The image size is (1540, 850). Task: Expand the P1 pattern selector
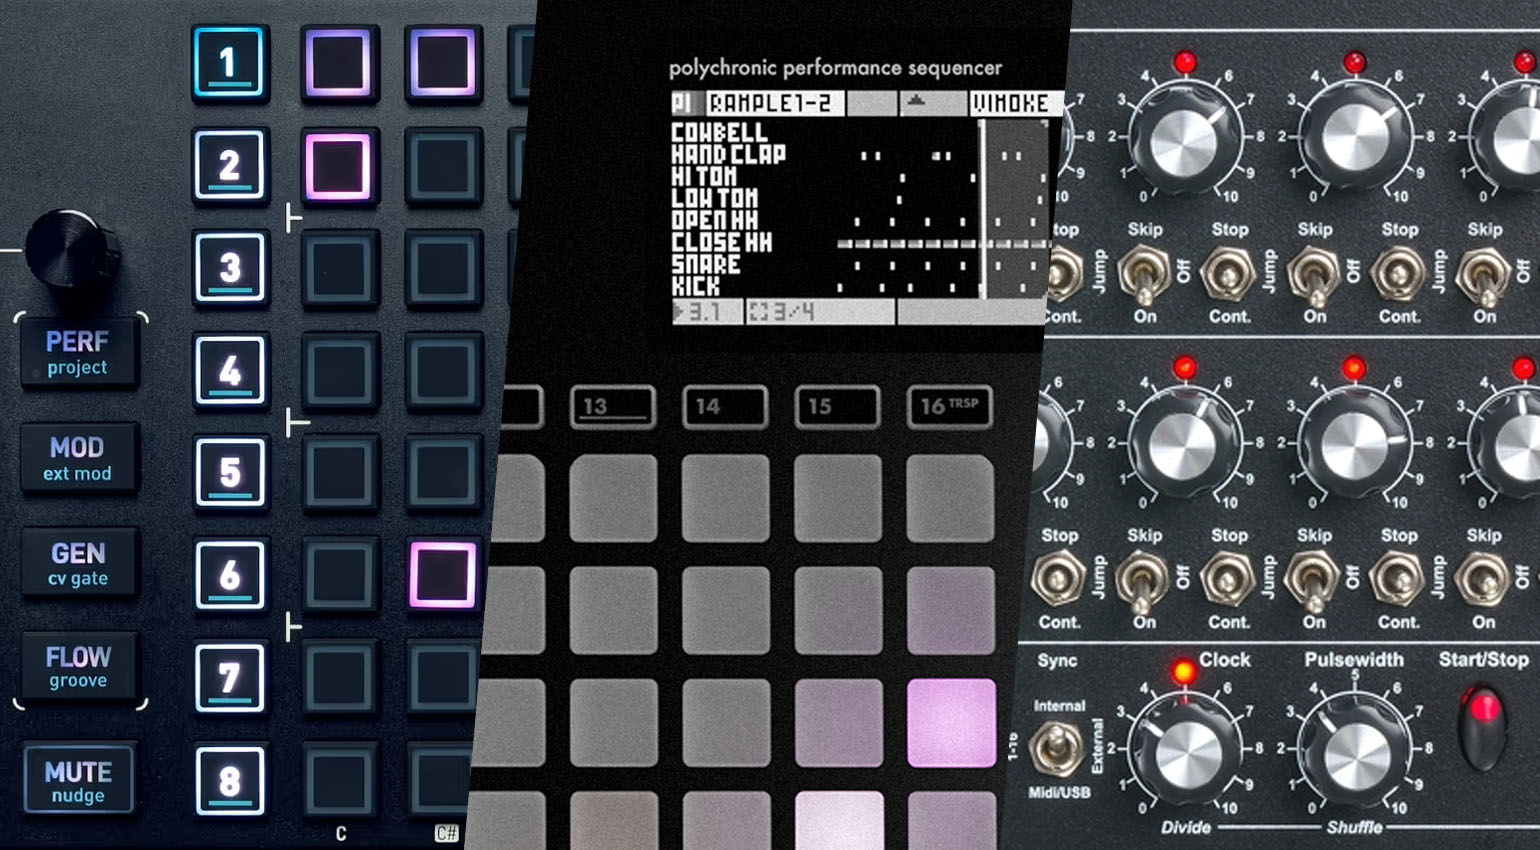[x=686, y=103]
